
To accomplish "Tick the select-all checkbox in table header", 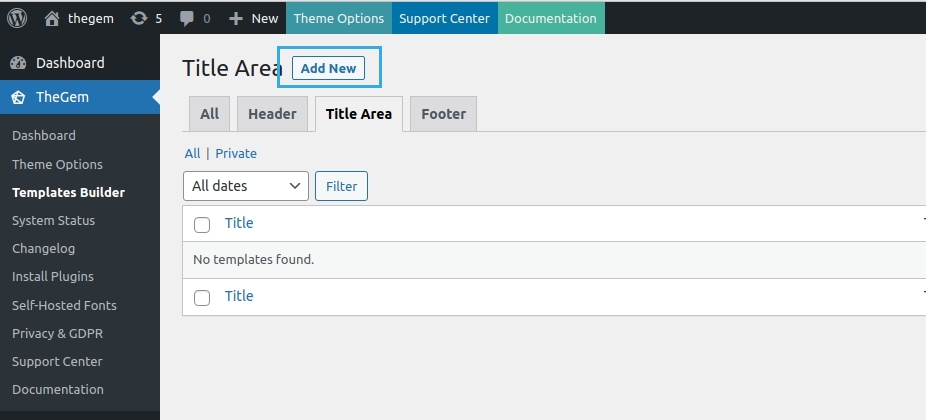I will tap(202, 224).
